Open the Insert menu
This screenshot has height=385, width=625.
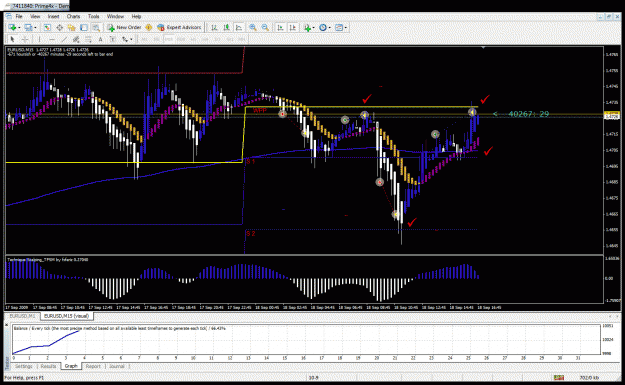point(53,16)
